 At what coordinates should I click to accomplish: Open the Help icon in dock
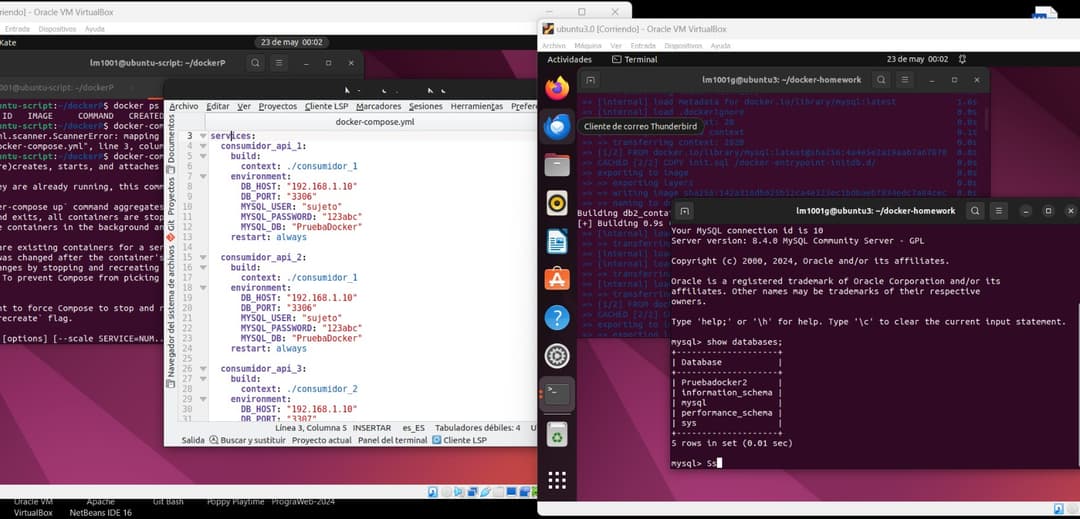tap(557, 318)
